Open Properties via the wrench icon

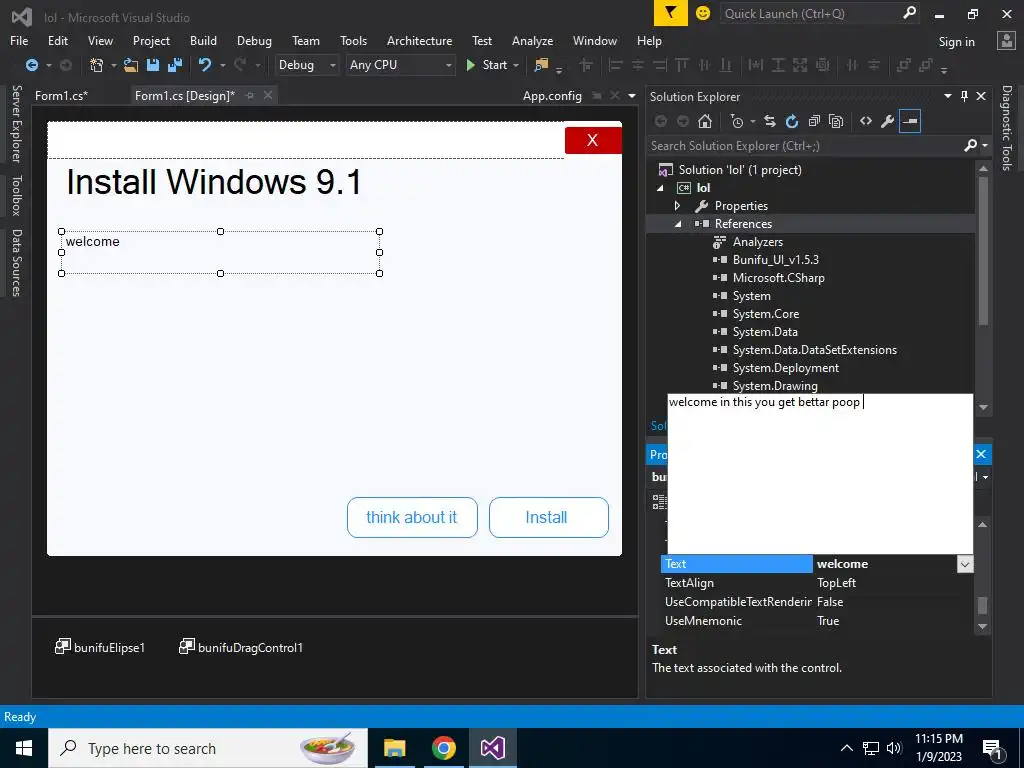click(888, 121)
